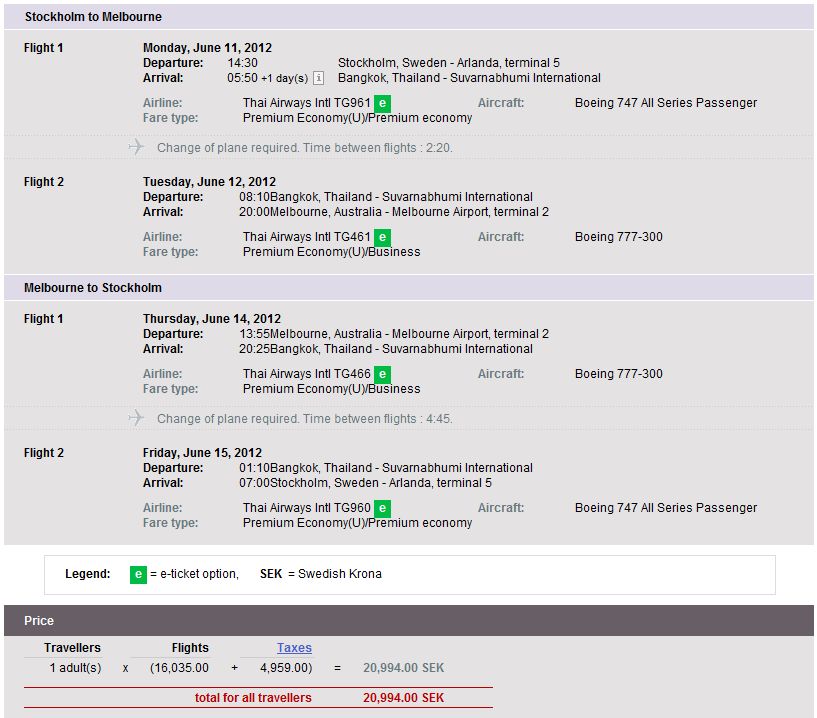Click the red total price 20,994.00 SEK
This screenshot has height=718, width=817.
pos(403,697)
